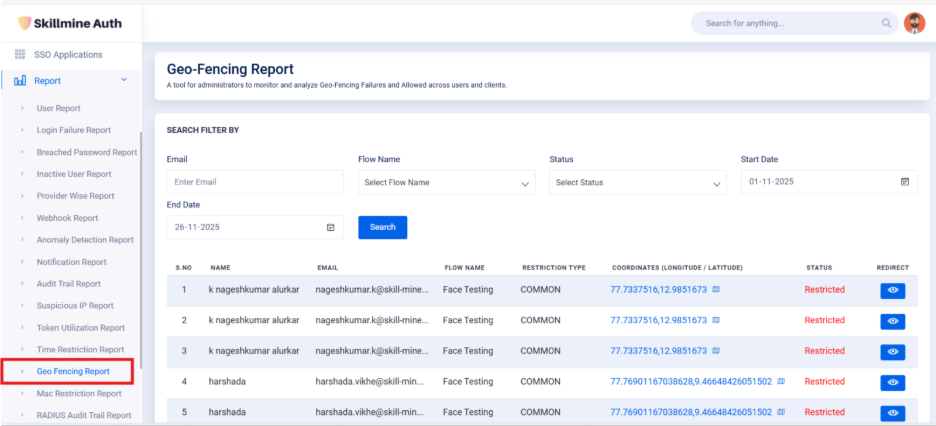Click the search magnifier icon in top bar
The width and height of the screenshot is (936, 426).
coord(886,23)
